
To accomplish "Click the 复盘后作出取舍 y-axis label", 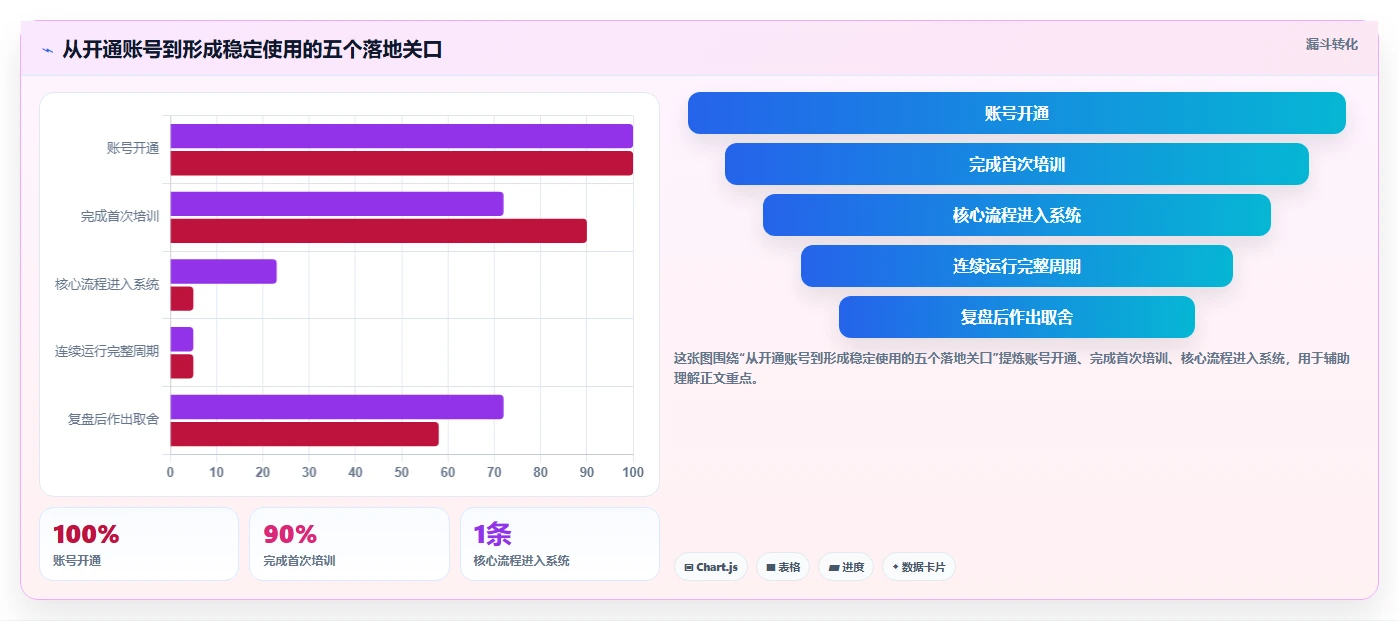I will pos(114,419).
